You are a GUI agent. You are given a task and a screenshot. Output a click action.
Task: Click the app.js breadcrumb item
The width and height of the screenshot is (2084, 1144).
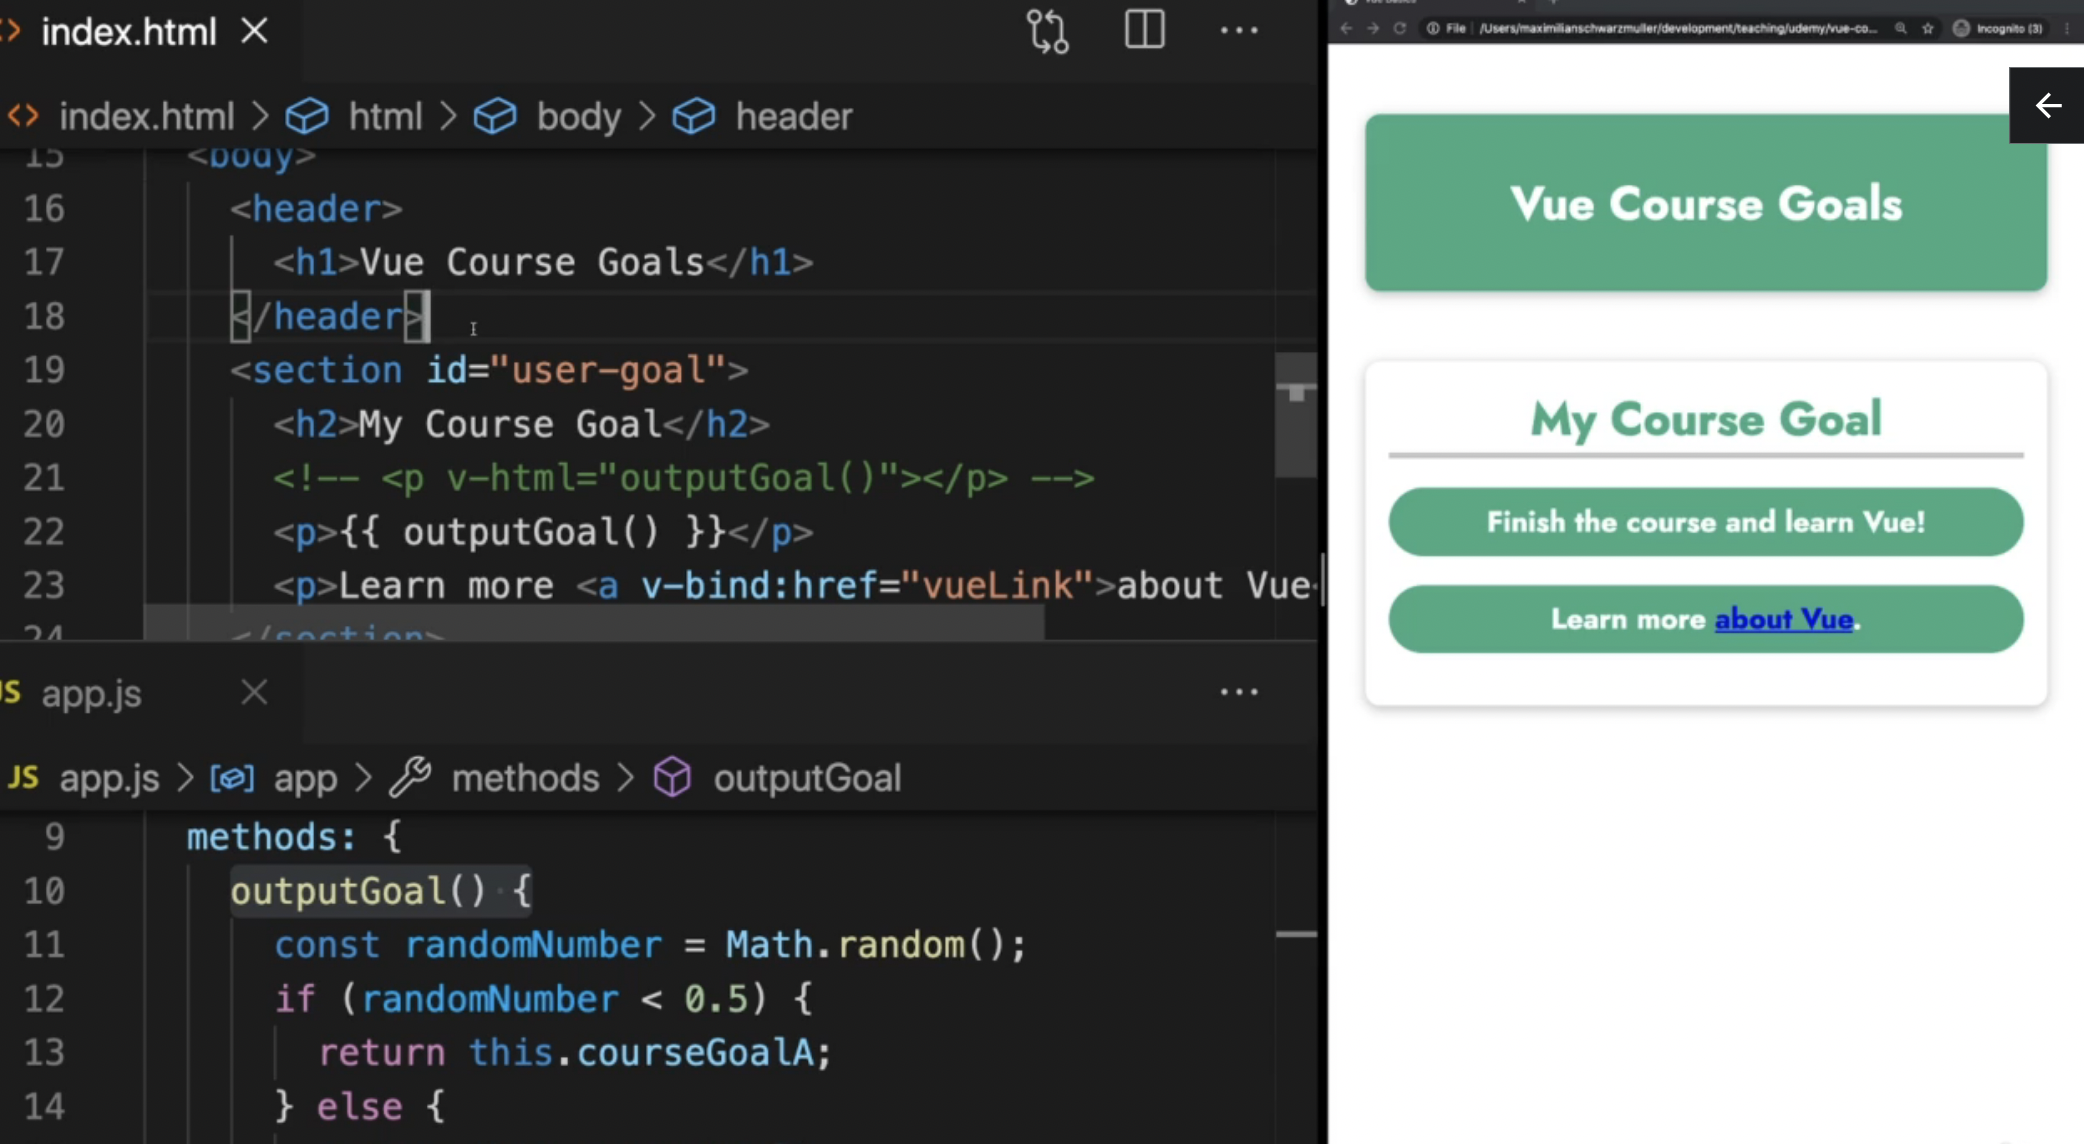pos(109,778)
